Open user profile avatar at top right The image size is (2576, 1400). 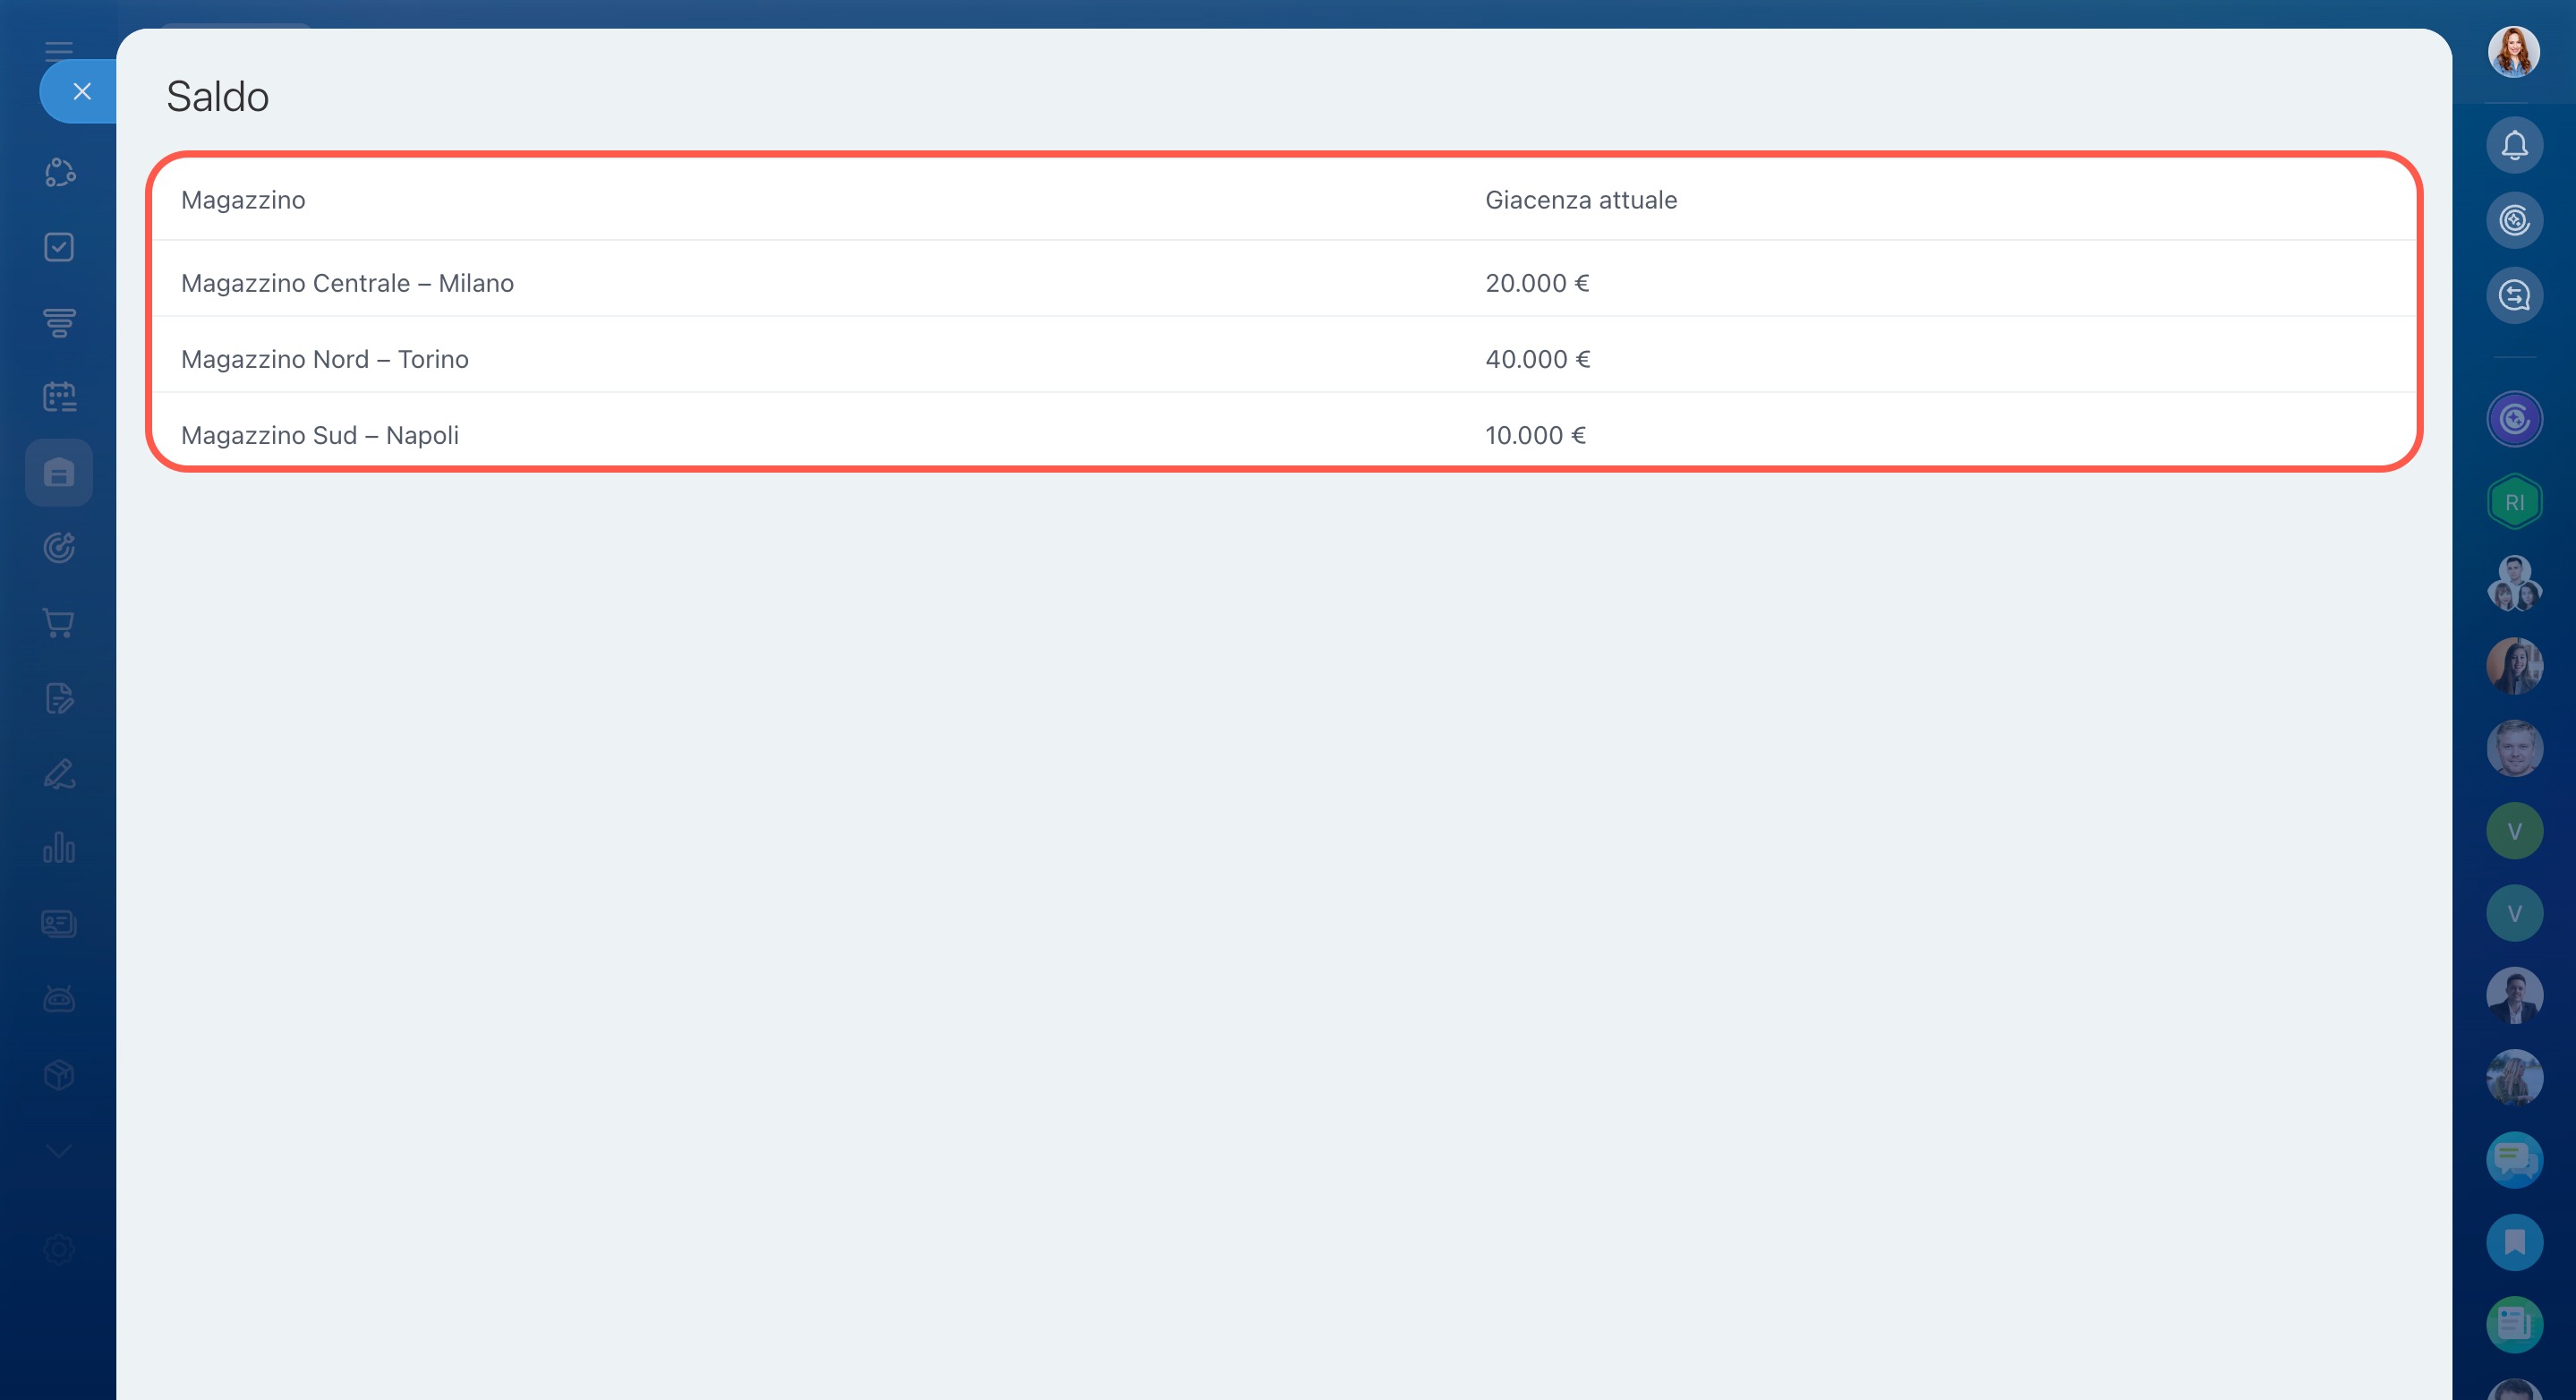(x=2513, y=52)
